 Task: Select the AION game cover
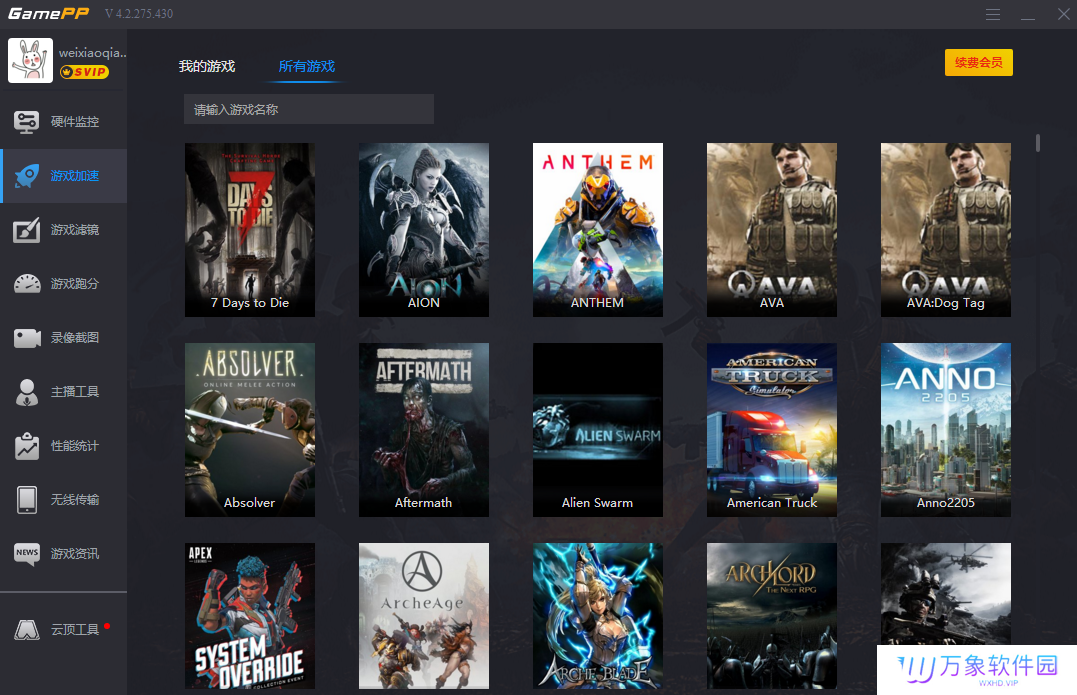pos(424,230)
